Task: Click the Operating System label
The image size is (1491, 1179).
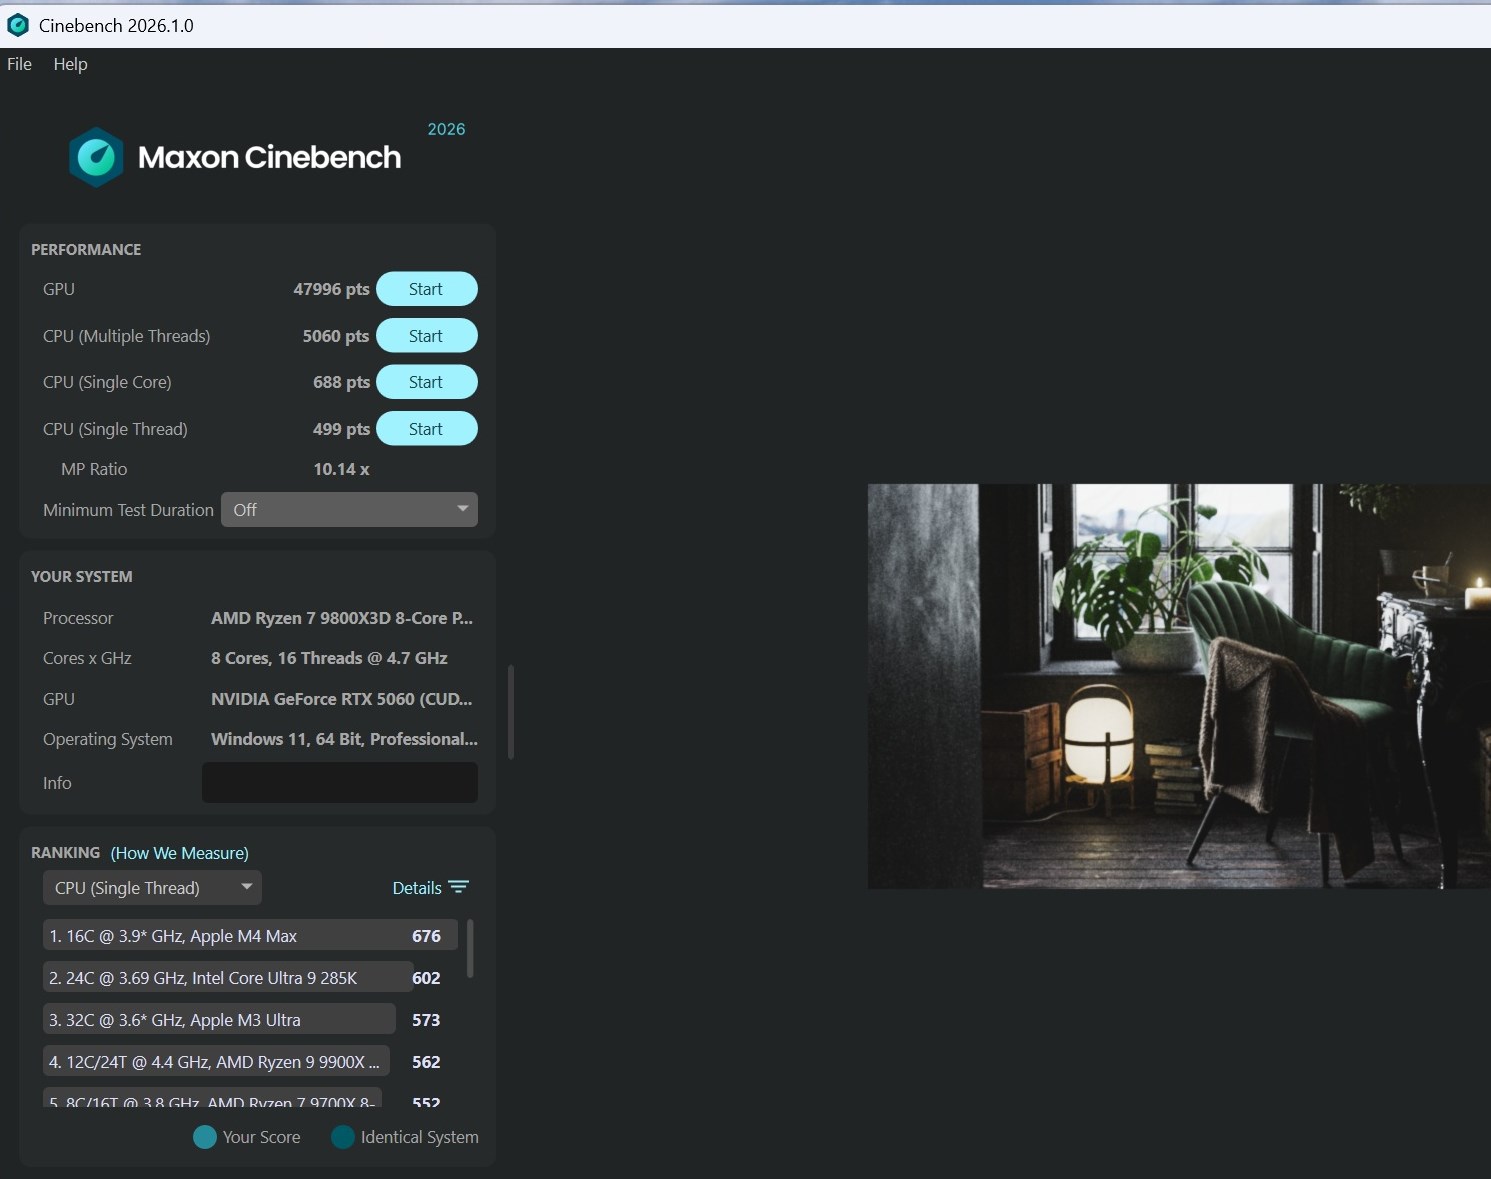Action: pos(108,739)
